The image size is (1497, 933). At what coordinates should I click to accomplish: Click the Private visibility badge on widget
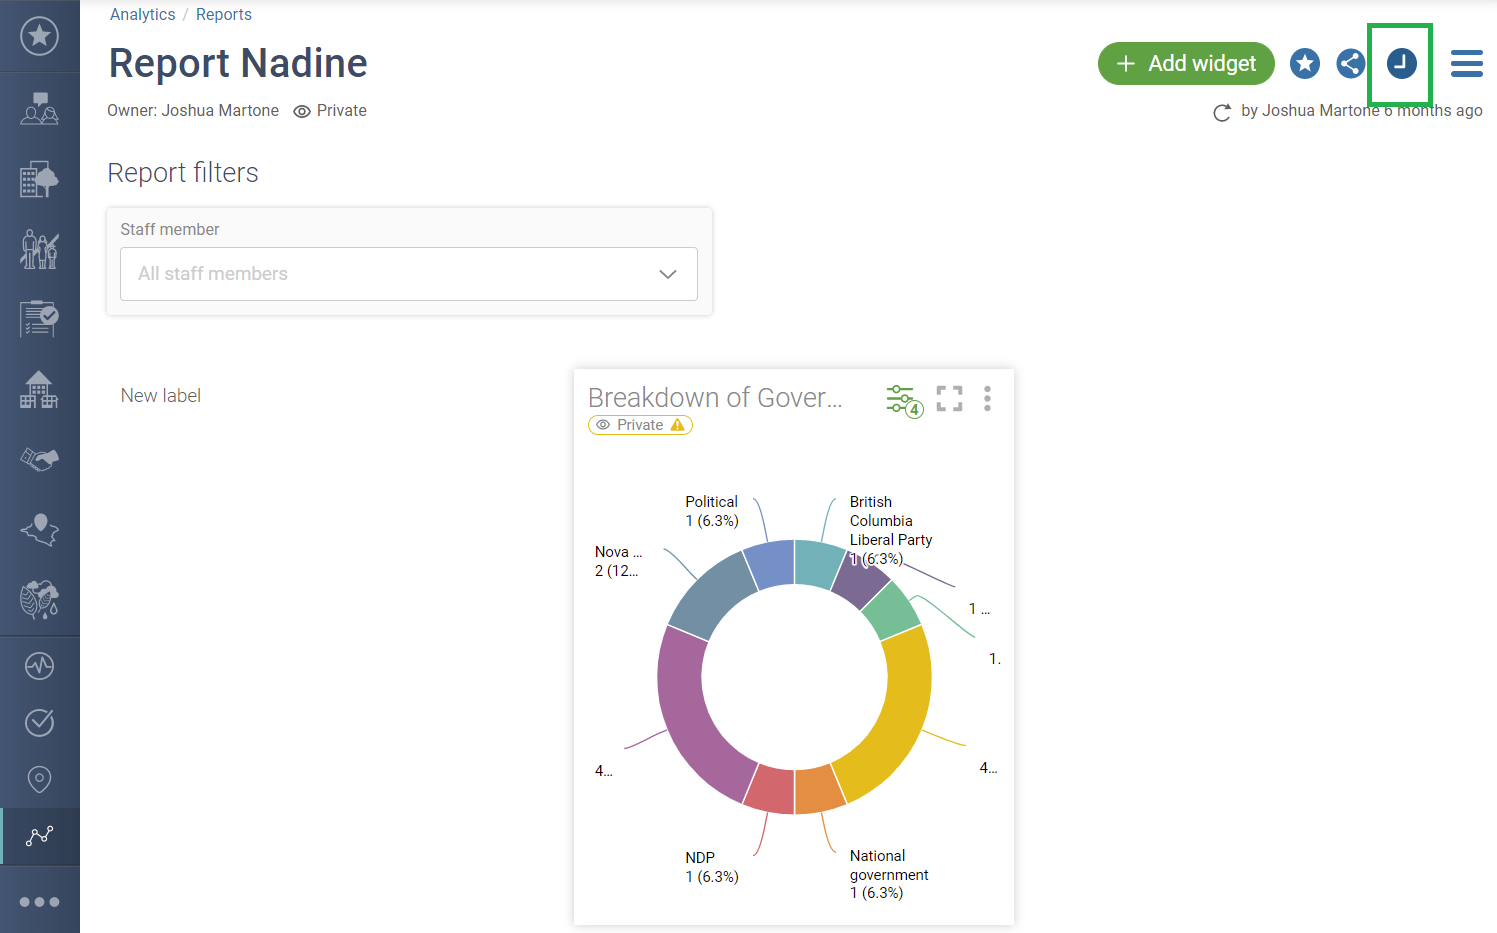click(640, 425)
